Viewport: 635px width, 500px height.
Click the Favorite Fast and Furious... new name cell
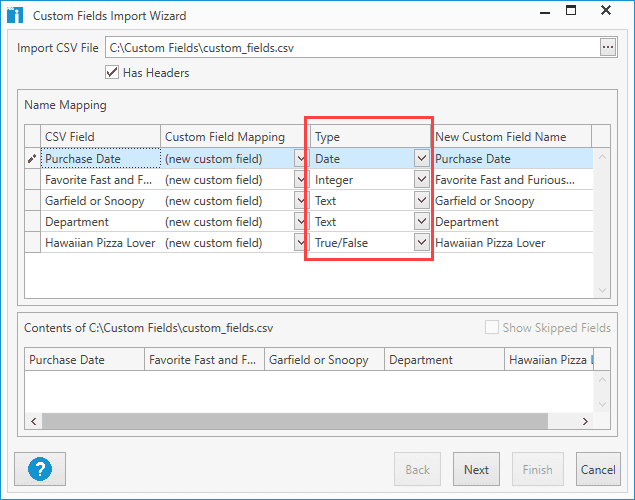[511, 179]
